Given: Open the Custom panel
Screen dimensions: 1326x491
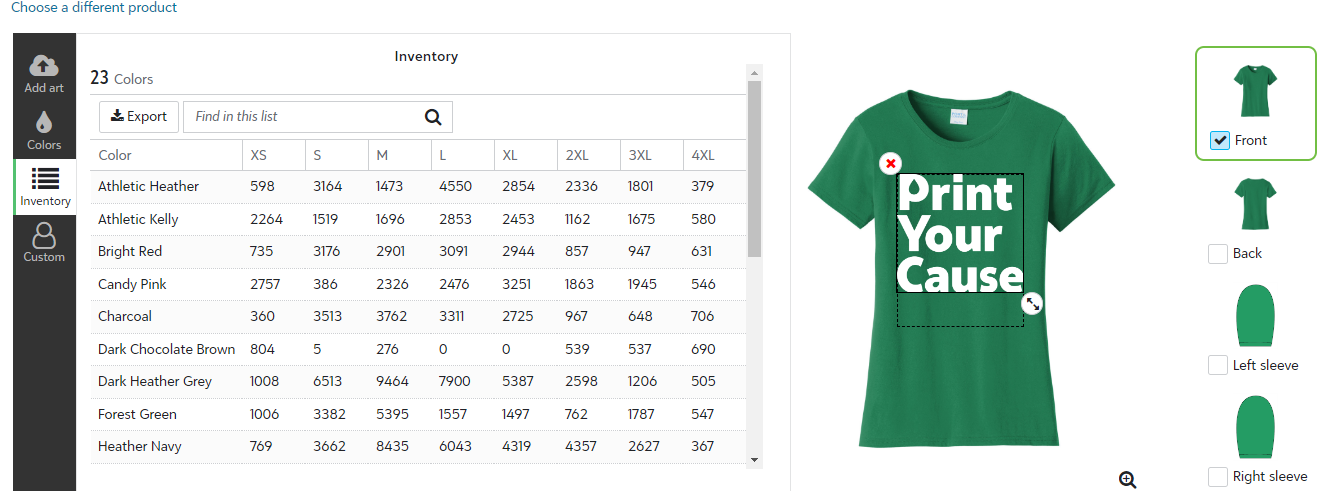Looking at the screenshot, I should (x=44, y=243).
